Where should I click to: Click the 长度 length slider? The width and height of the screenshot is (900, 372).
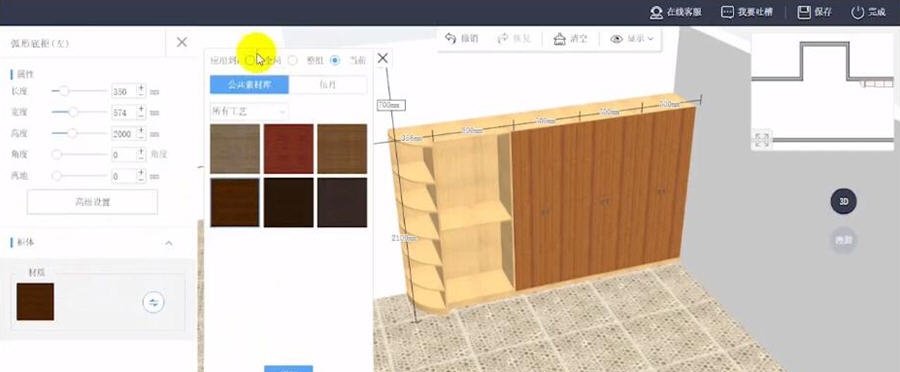pyautogui.click(x=79, y=91)
